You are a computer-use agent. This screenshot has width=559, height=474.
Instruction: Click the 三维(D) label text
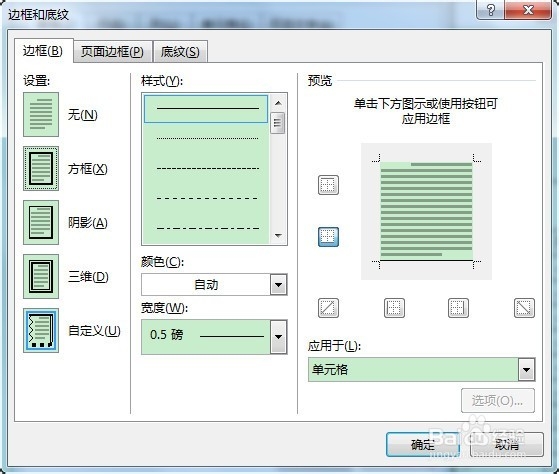click(x=88, y=277)
